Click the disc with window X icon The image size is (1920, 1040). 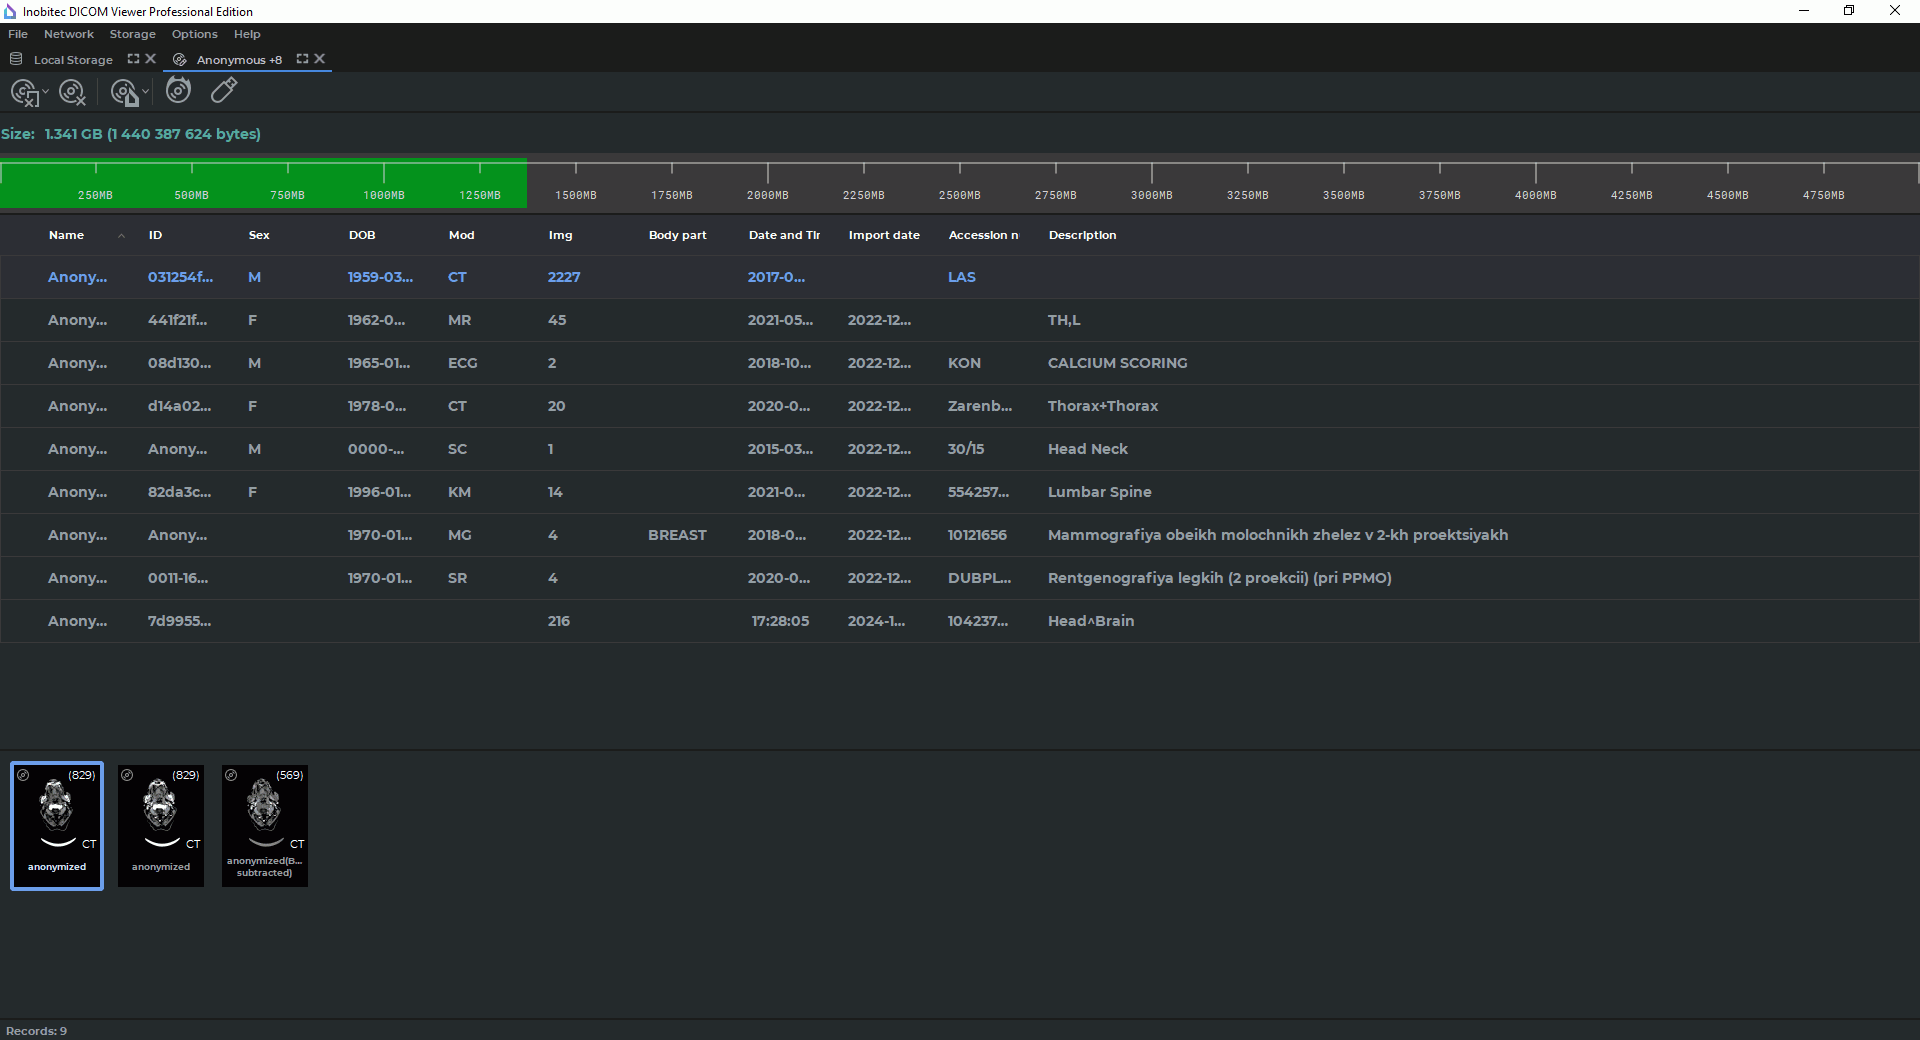click(x=24, y=93)
